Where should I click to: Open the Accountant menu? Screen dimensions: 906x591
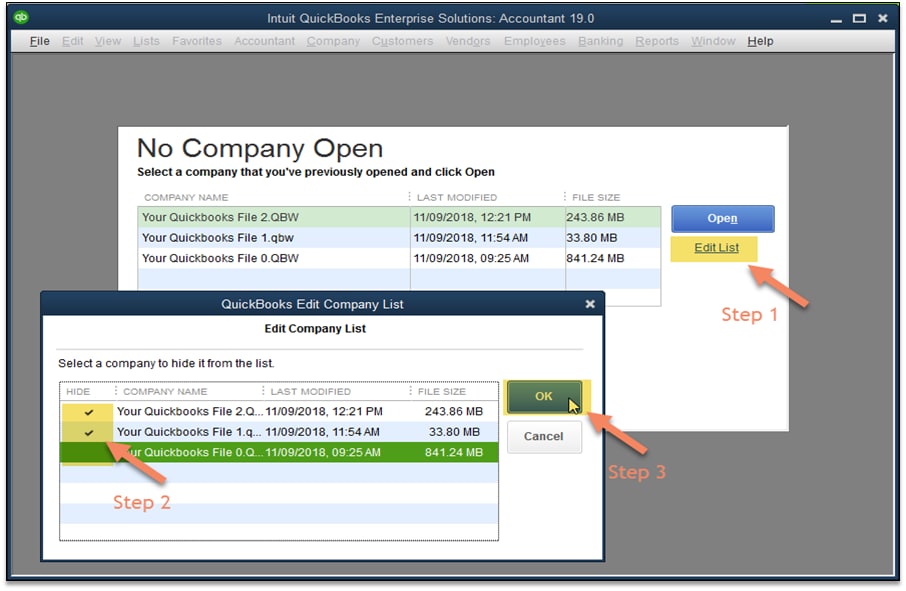click(x=264, y=41)
